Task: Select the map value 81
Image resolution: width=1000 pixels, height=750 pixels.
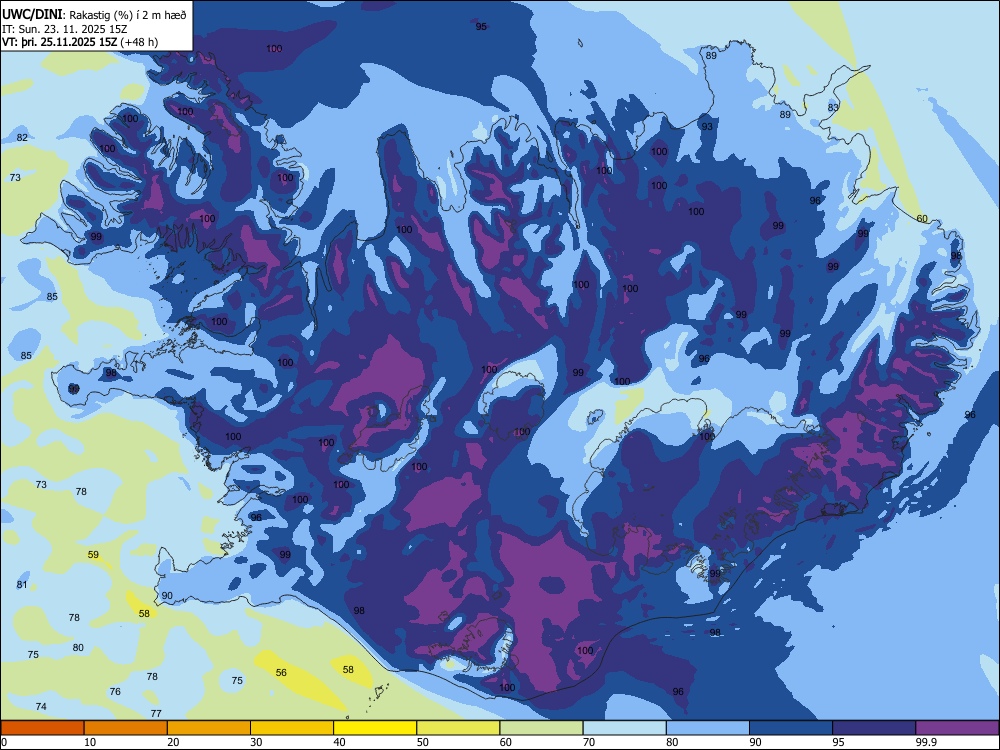Action: [22, 584]
